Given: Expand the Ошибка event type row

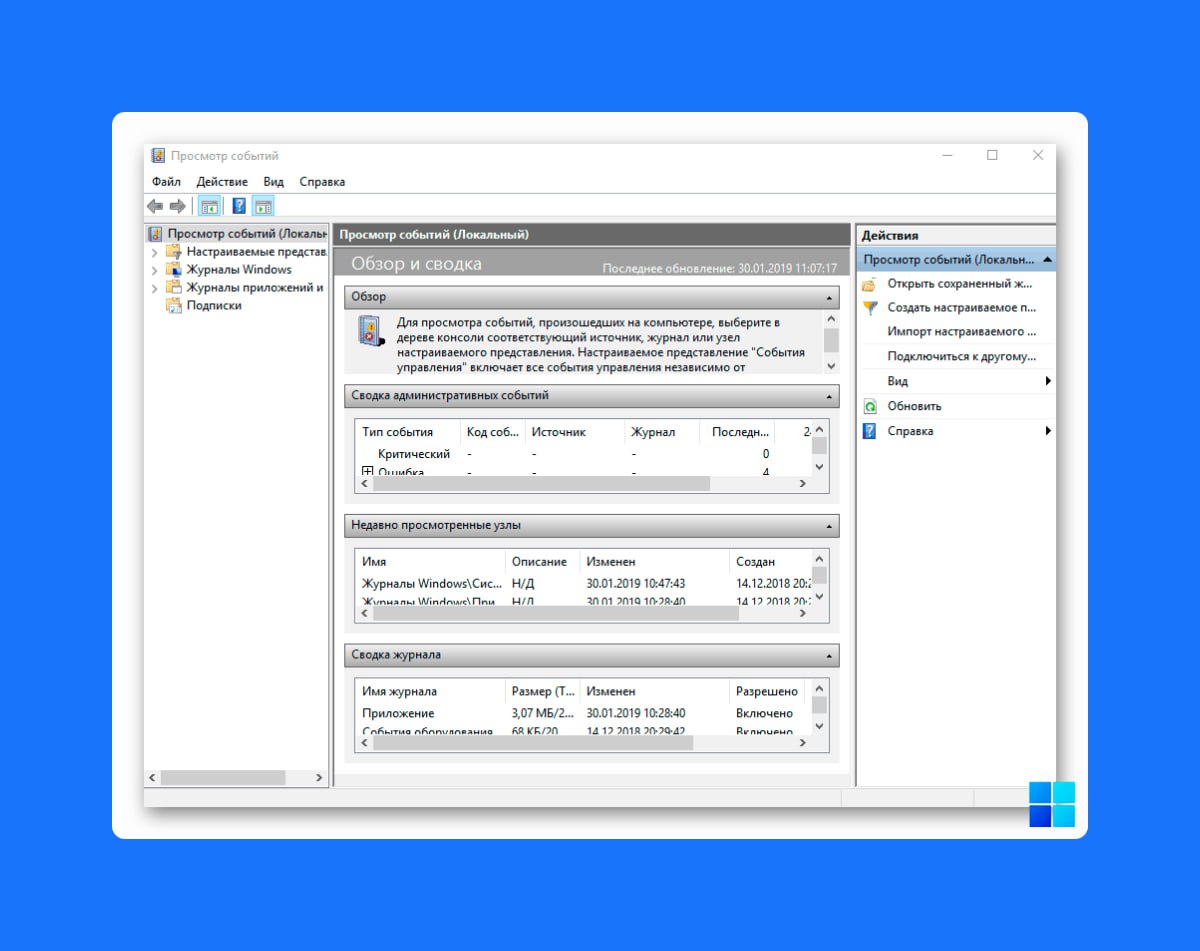Looking at the screenshot, I should pos(367,471).
